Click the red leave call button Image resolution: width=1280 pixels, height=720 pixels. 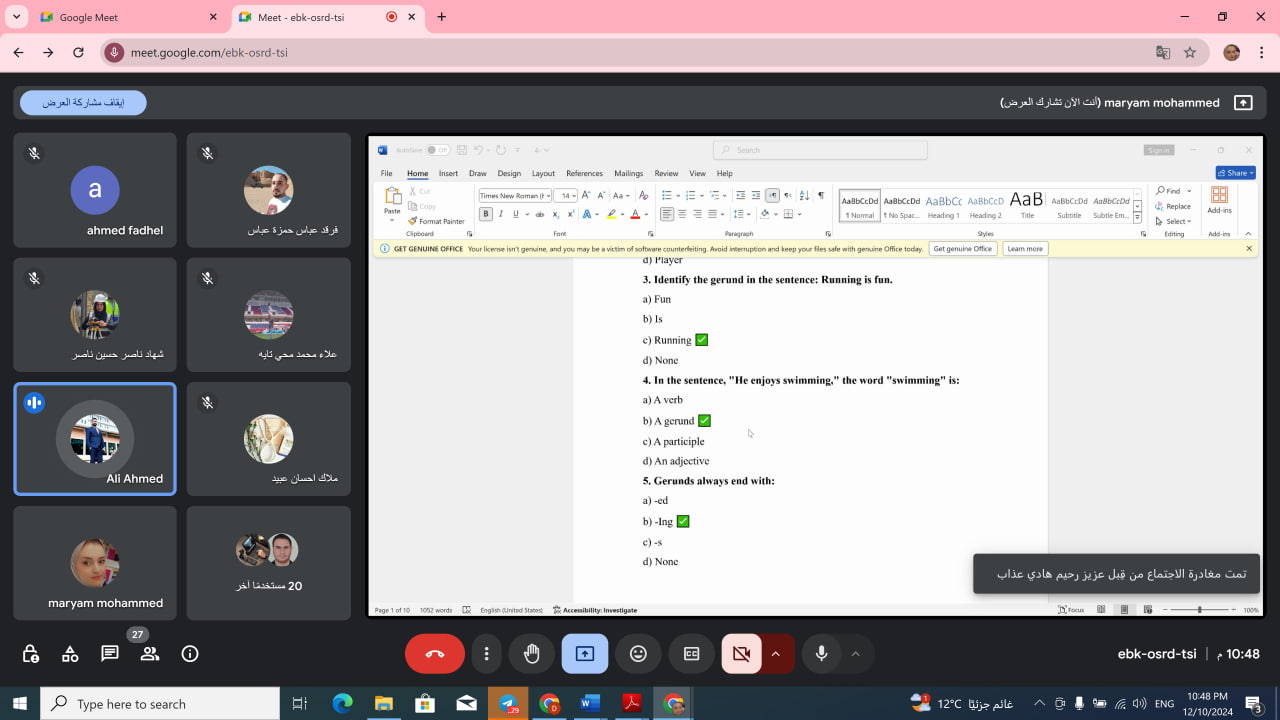(435, 654)
